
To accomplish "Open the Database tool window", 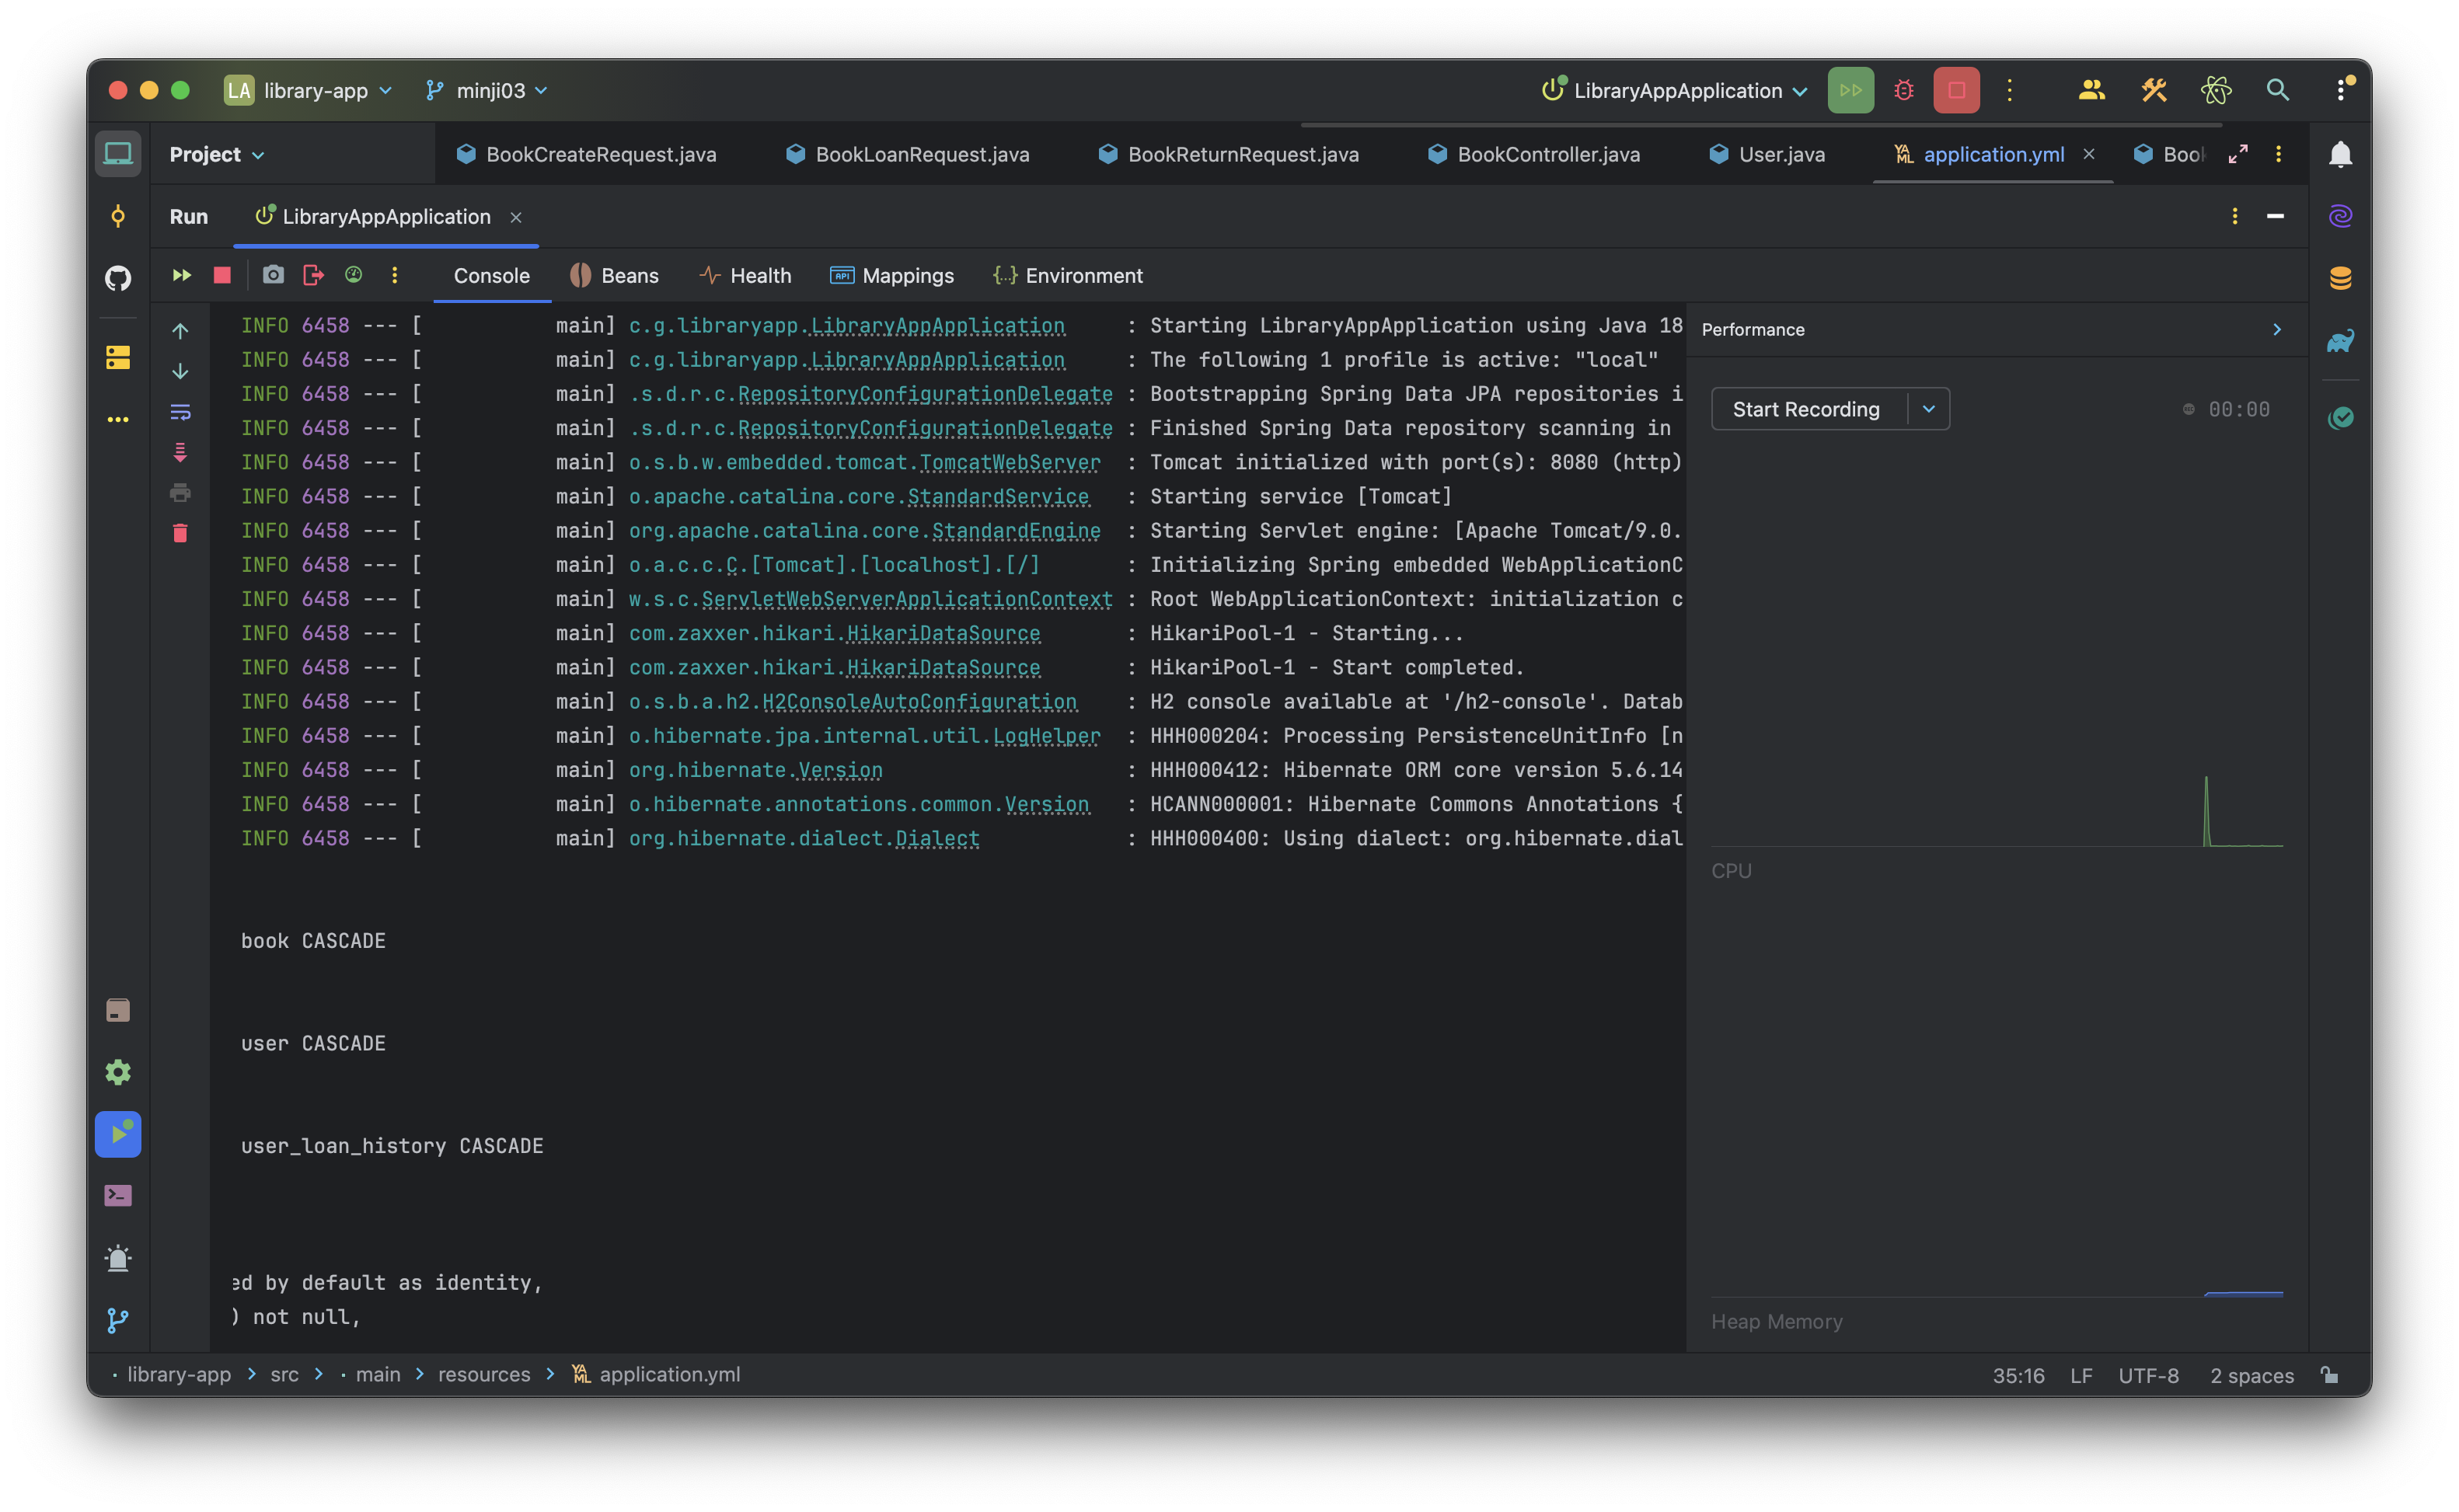I will tap(2340, 278).
